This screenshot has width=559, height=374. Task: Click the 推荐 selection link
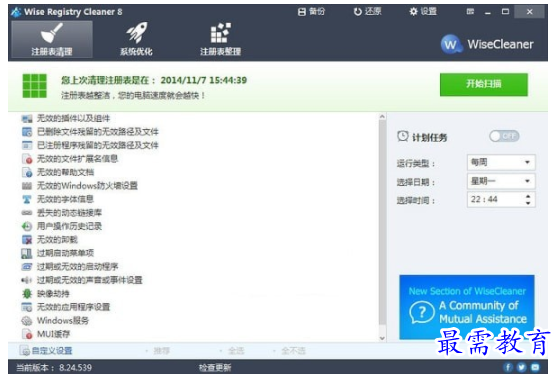[161, 351]
